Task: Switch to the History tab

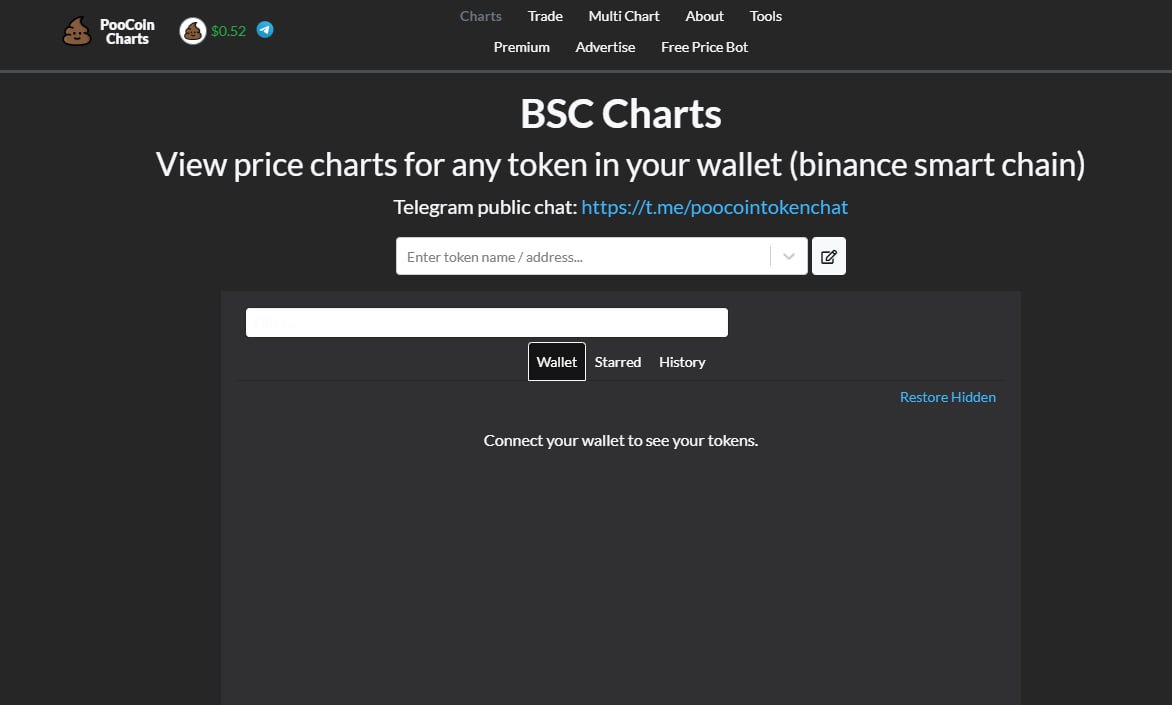Action: [682, 362]
